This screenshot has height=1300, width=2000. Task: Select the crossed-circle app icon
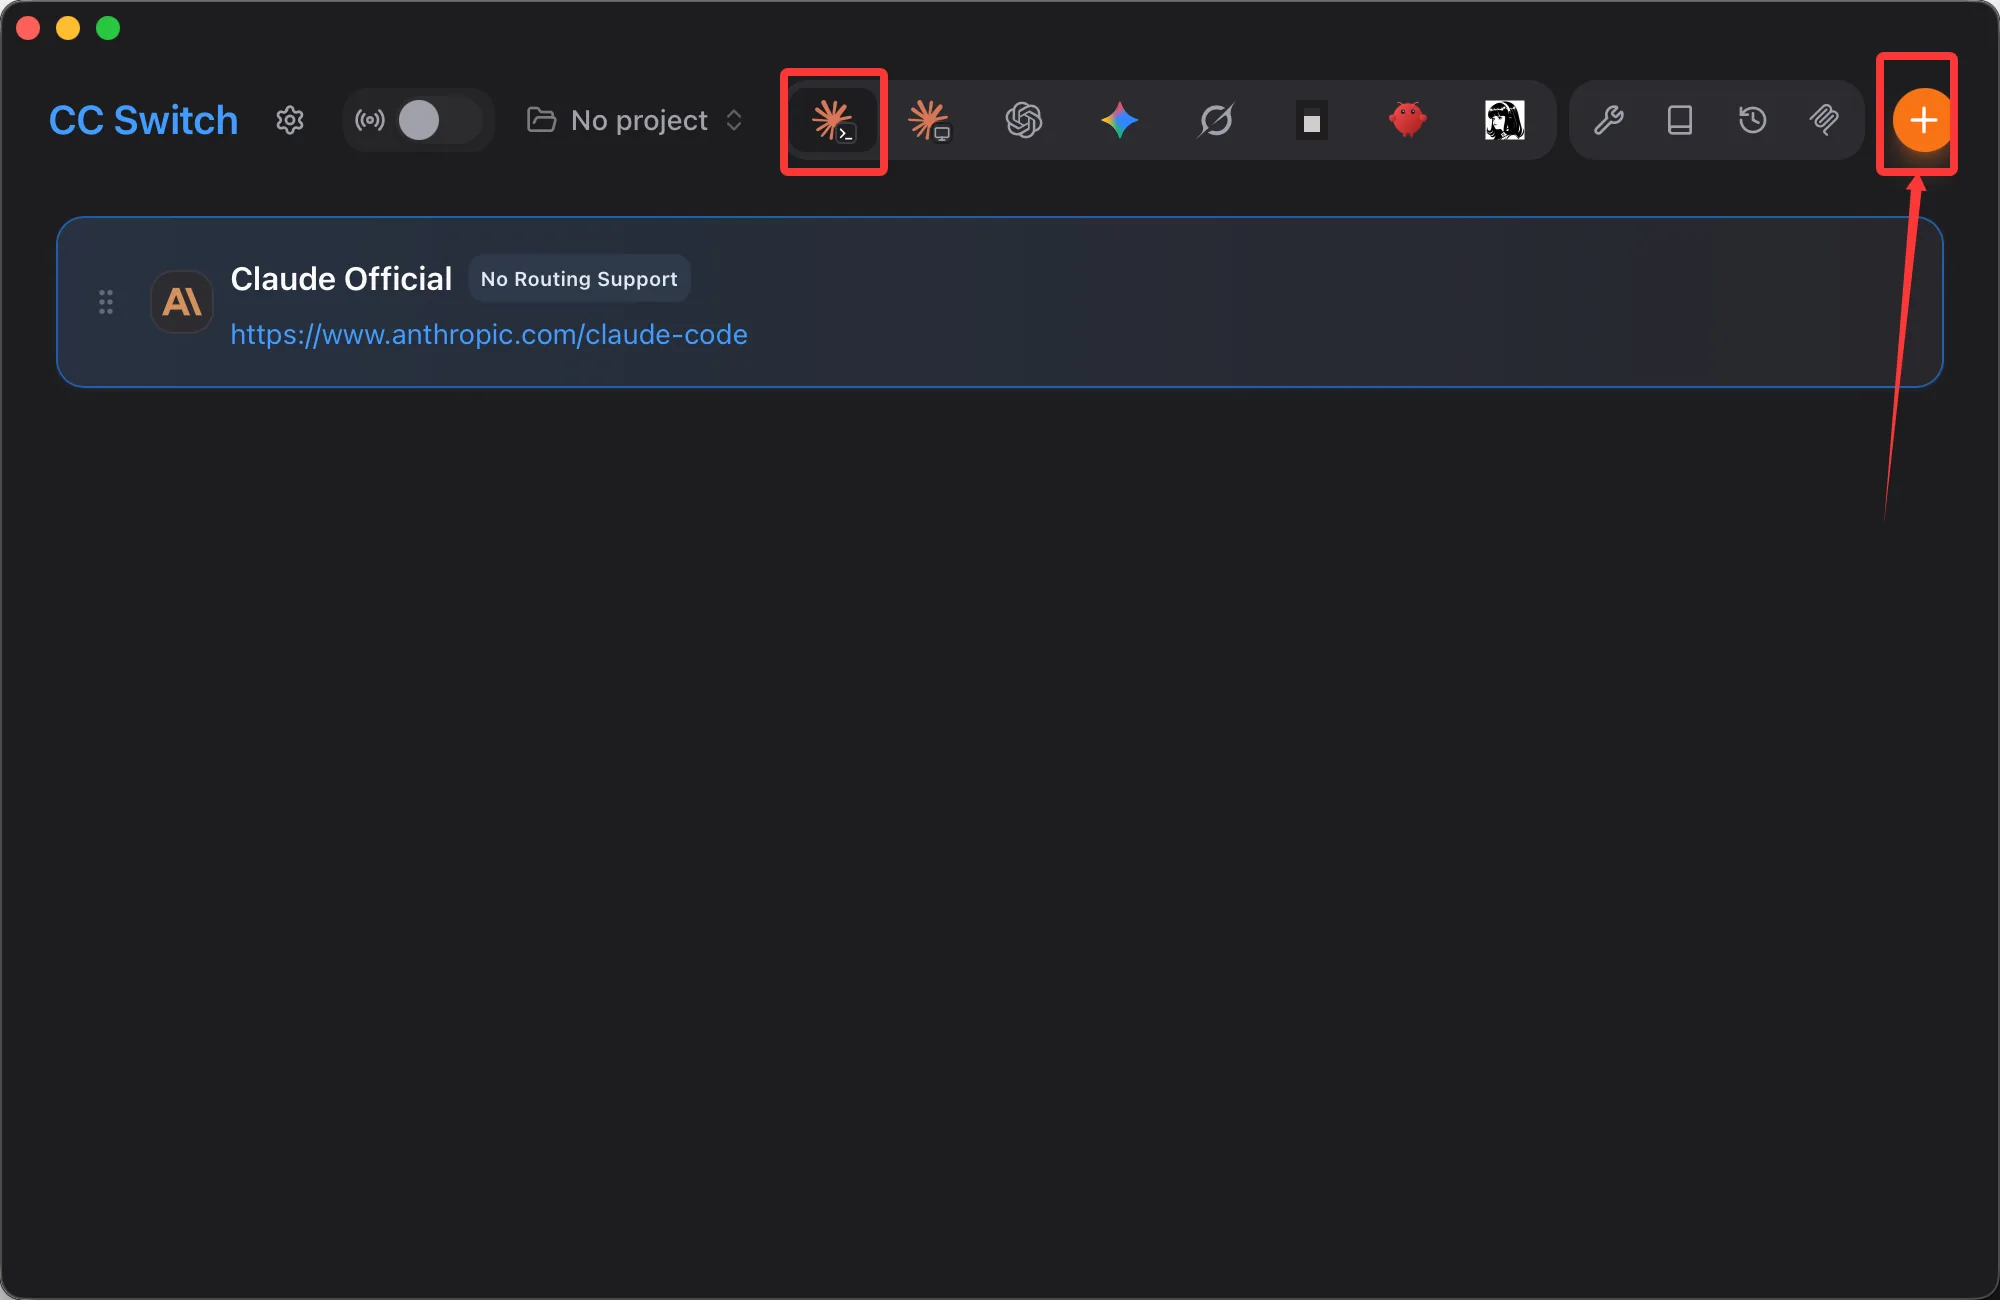coord(1216,120)
